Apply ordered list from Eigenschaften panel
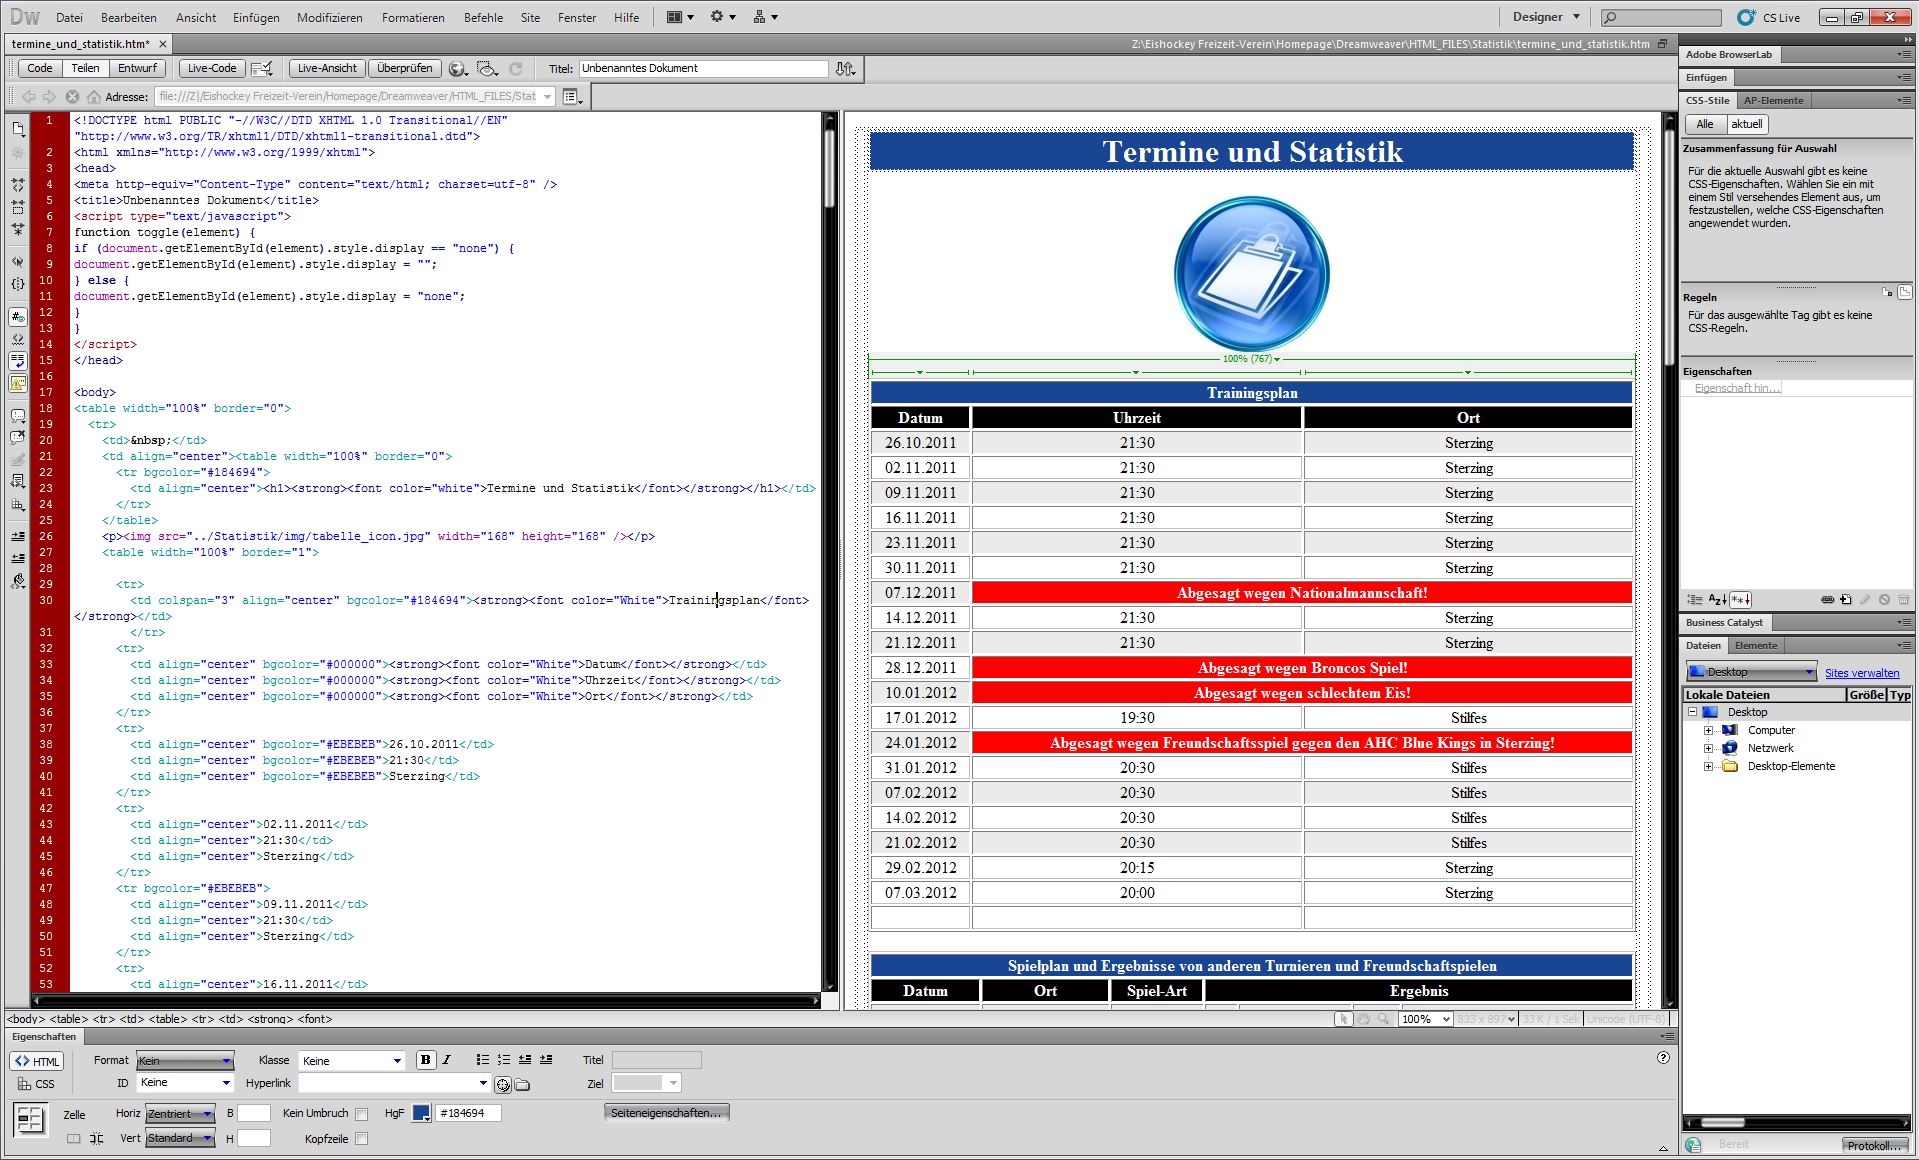The image size is (1919, 1160). (x=504, y=1060)
